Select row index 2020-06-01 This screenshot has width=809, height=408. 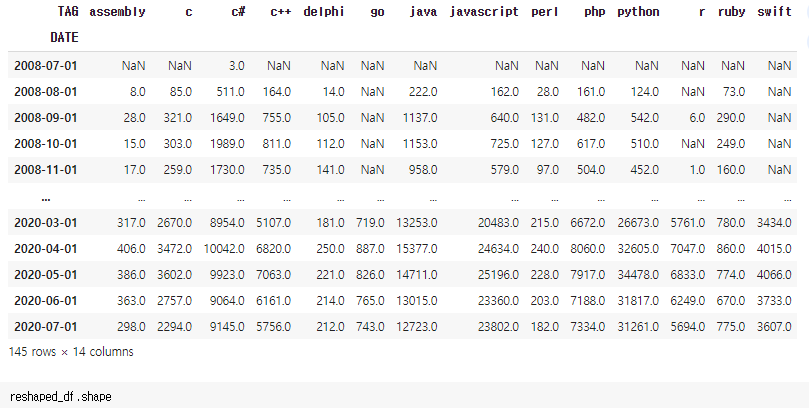coord(45,301)
